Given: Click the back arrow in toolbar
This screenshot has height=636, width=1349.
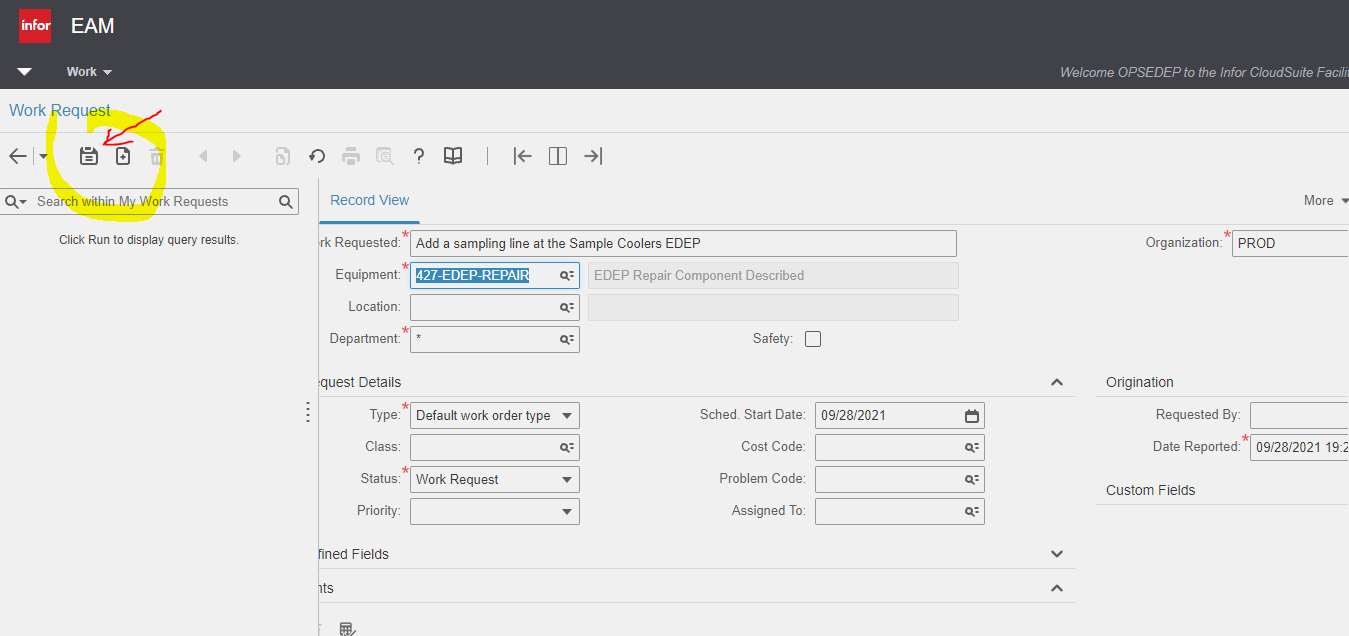Looking at the screenshot, I should tap(18, 156).
